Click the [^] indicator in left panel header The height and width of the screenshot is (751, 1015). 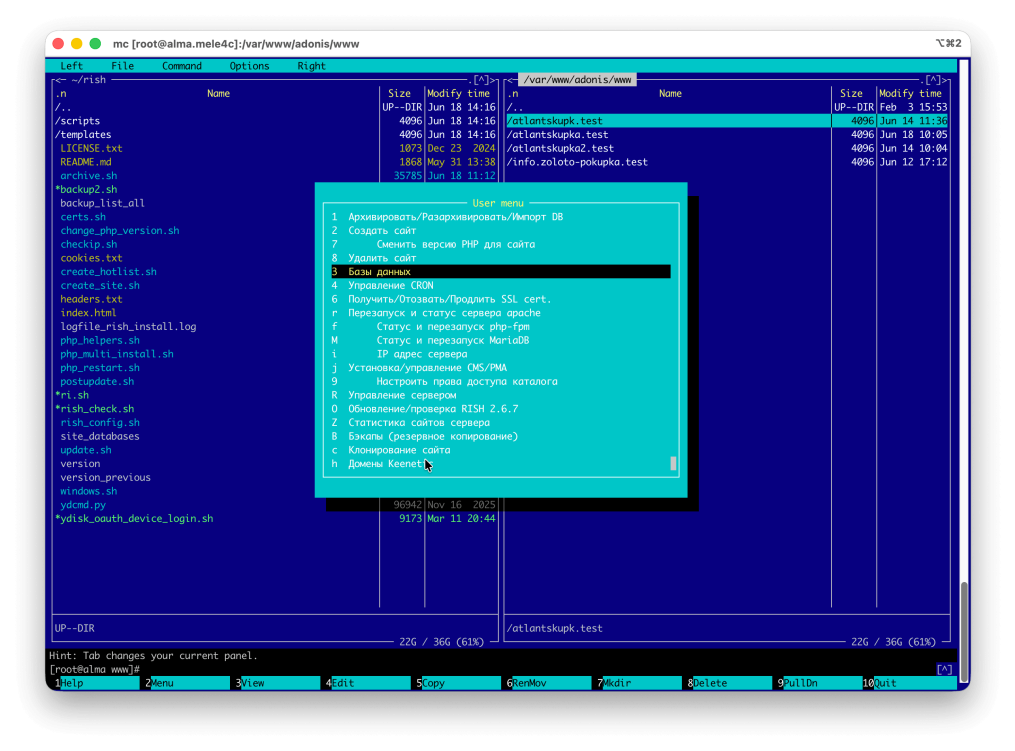pos(482,80)
